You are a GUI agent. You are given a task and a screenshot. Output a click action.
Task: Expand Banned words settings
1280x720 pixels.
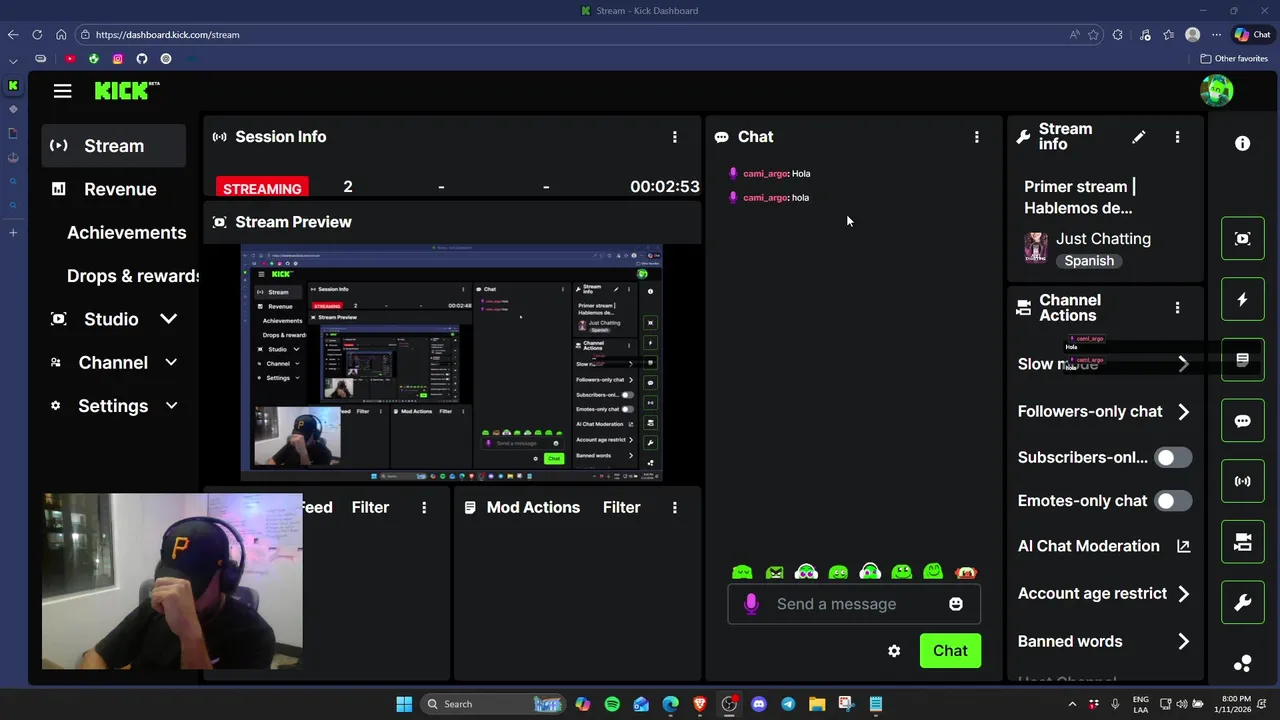pos(1184,642)
